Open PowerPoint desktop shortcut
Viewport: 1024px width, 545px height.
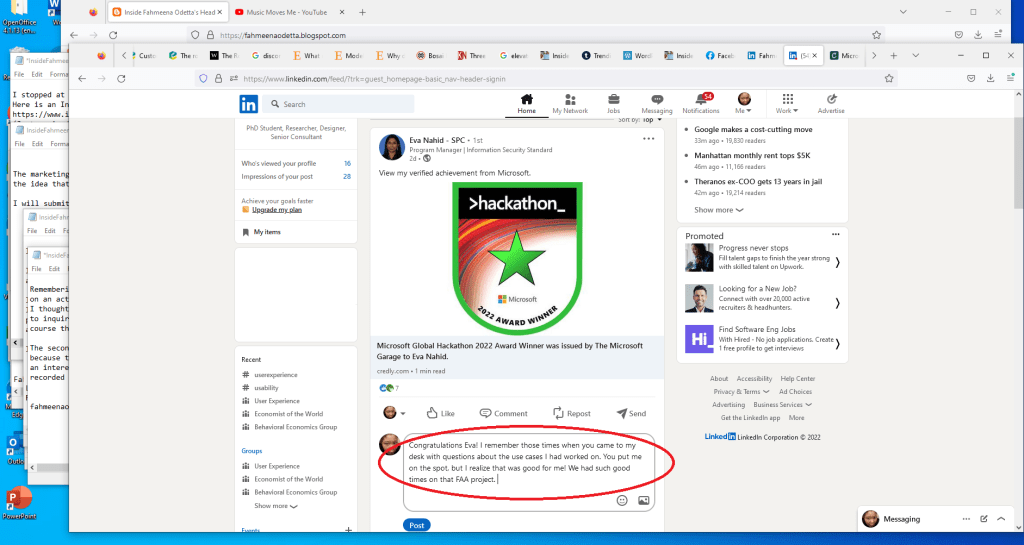click(18, 503)
